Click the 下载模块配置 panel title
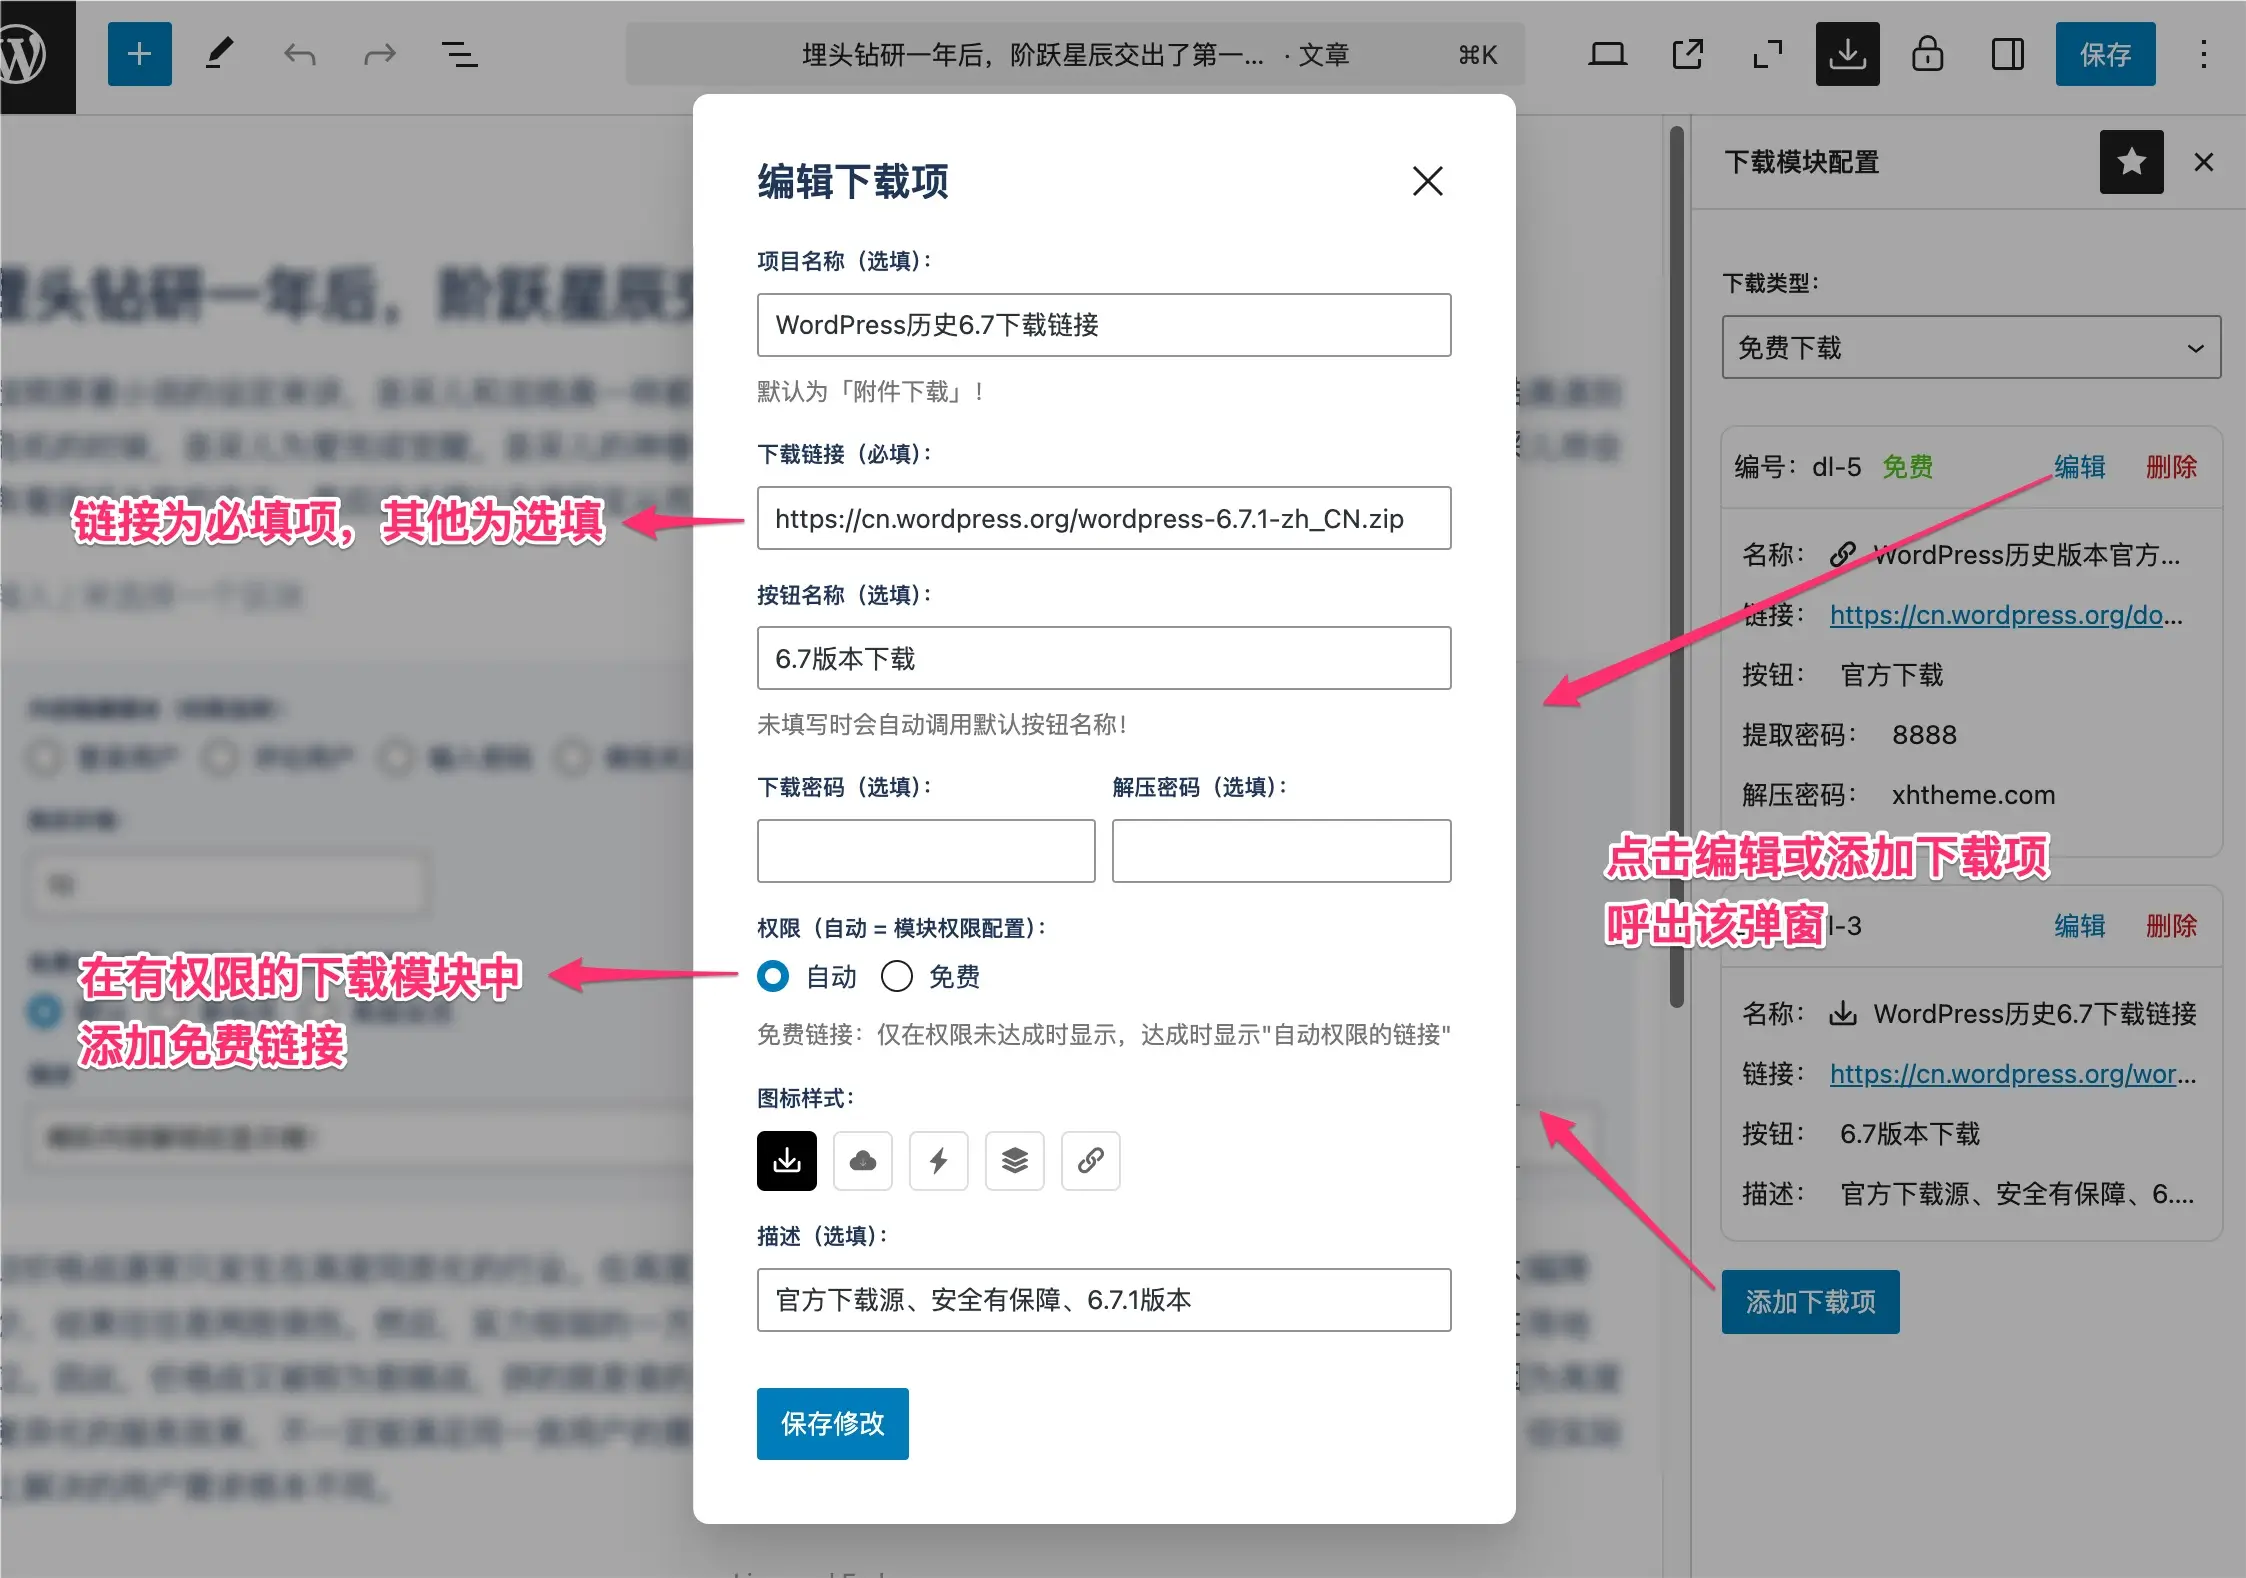2246x1578 pixels. coord(1802,162)
